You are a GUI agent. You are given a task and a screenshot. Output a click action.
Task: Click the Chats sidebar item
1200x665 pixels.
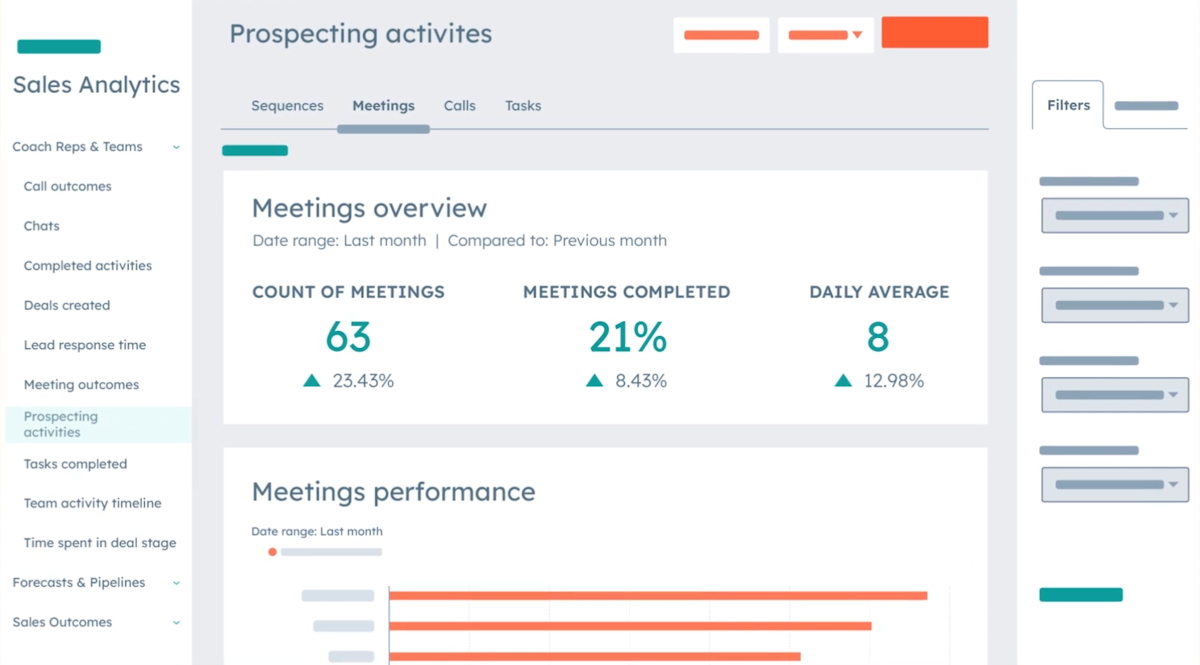click(41, 225)
